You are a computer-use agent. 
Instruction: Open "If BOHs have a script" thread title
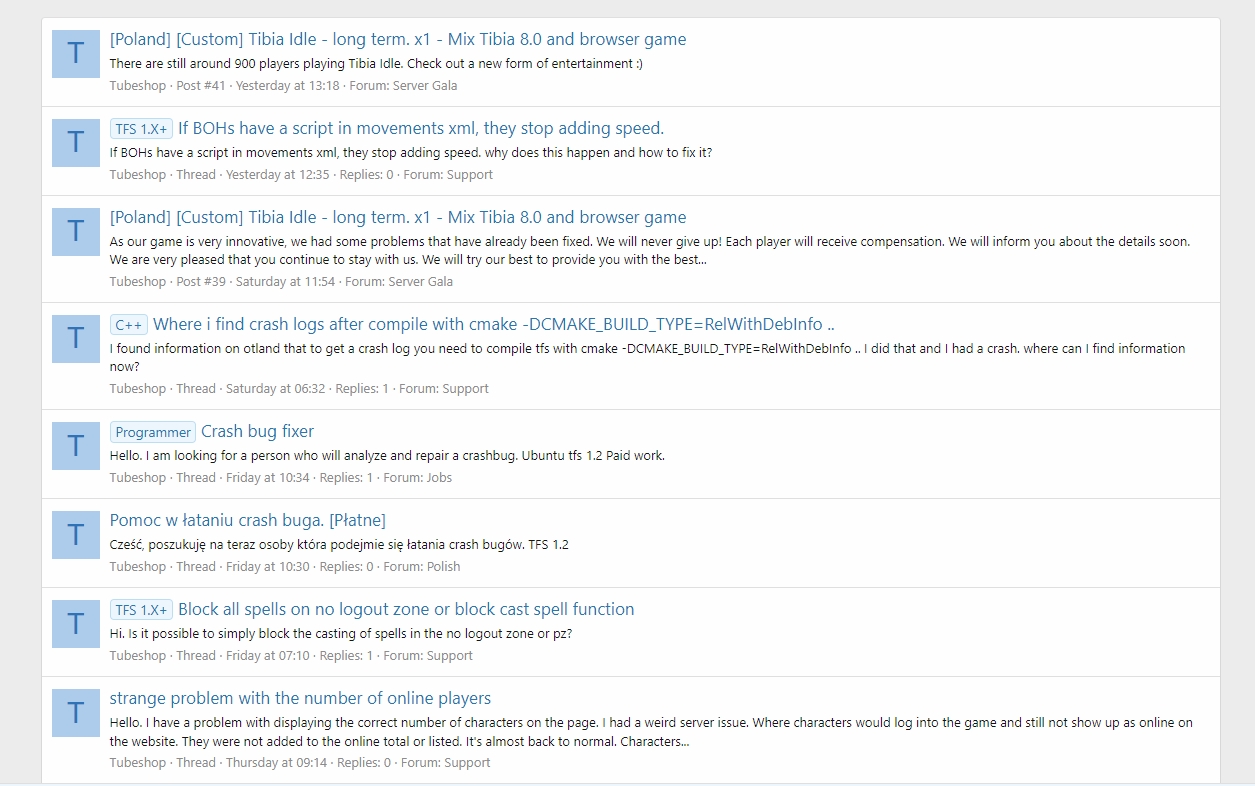click(420, 128)
